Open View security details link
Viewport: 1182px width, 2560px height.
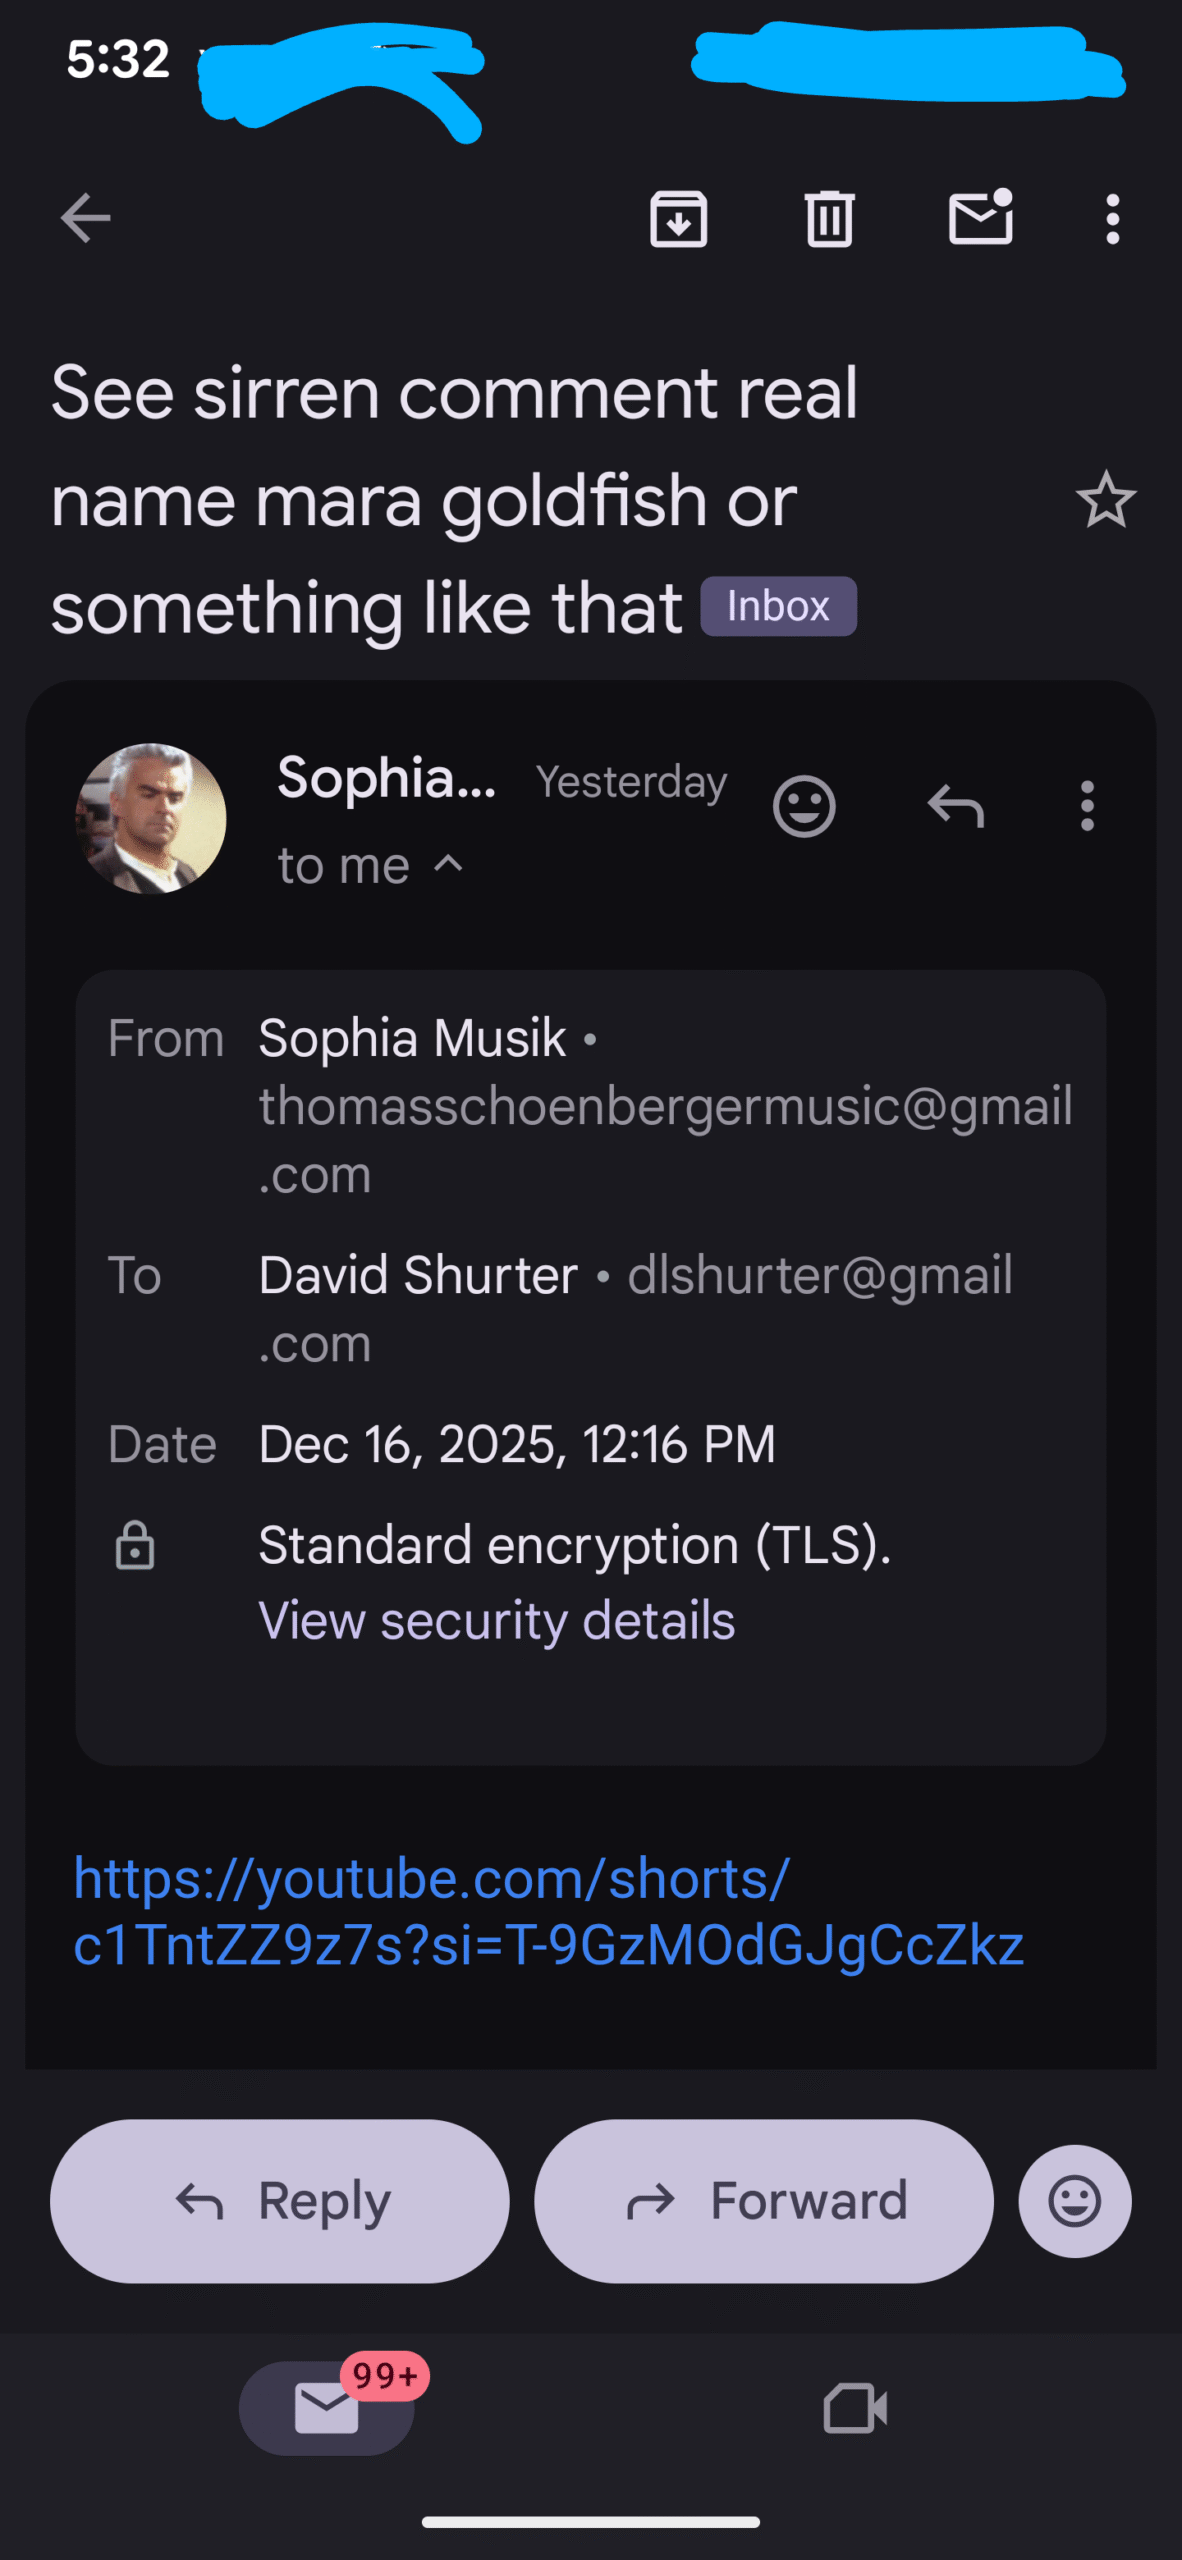pyautogui.click(x=497, y=1620)
